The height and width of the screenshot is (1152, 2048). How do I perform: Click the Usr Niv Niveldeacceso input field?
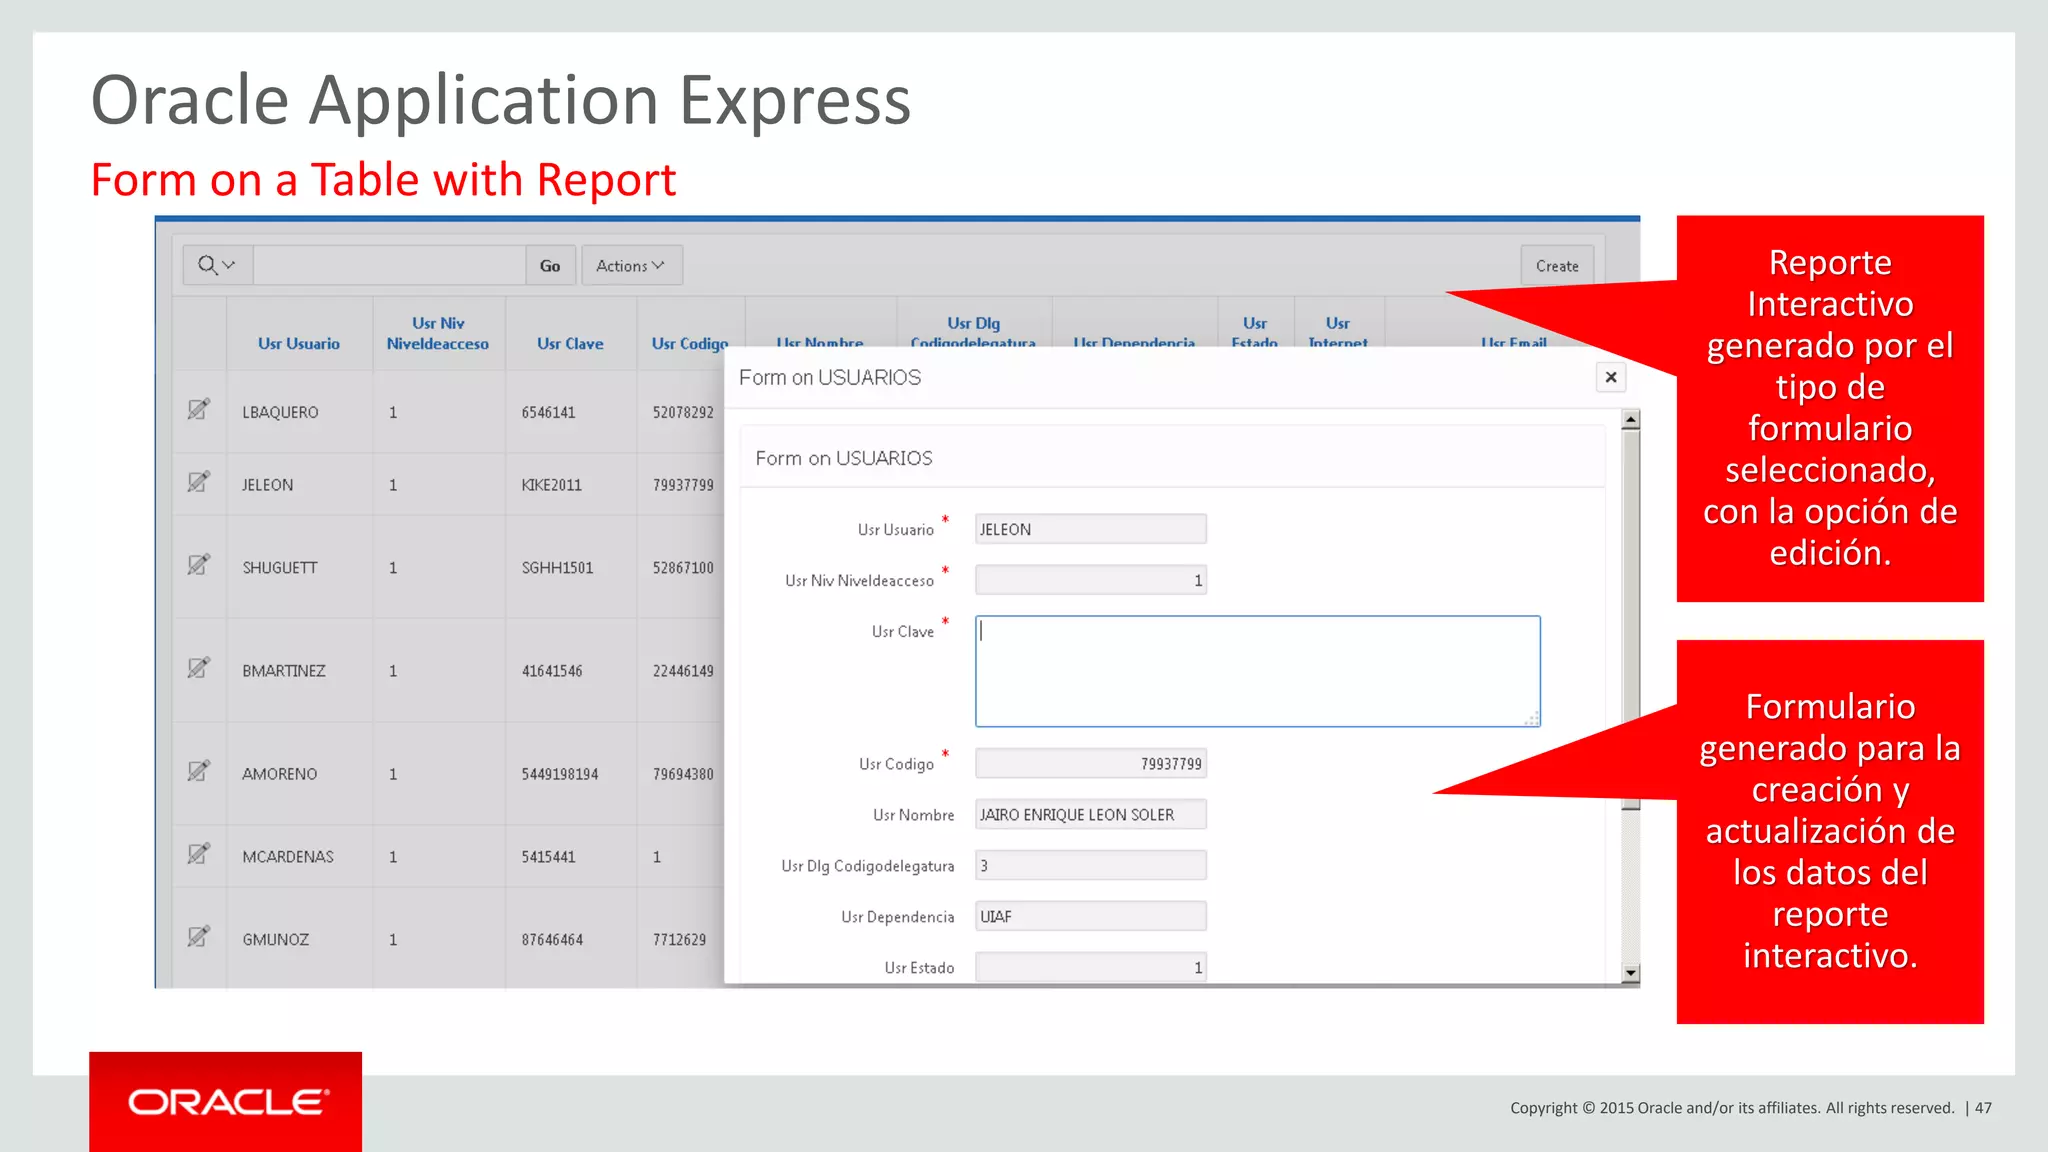coord(1091,580)
